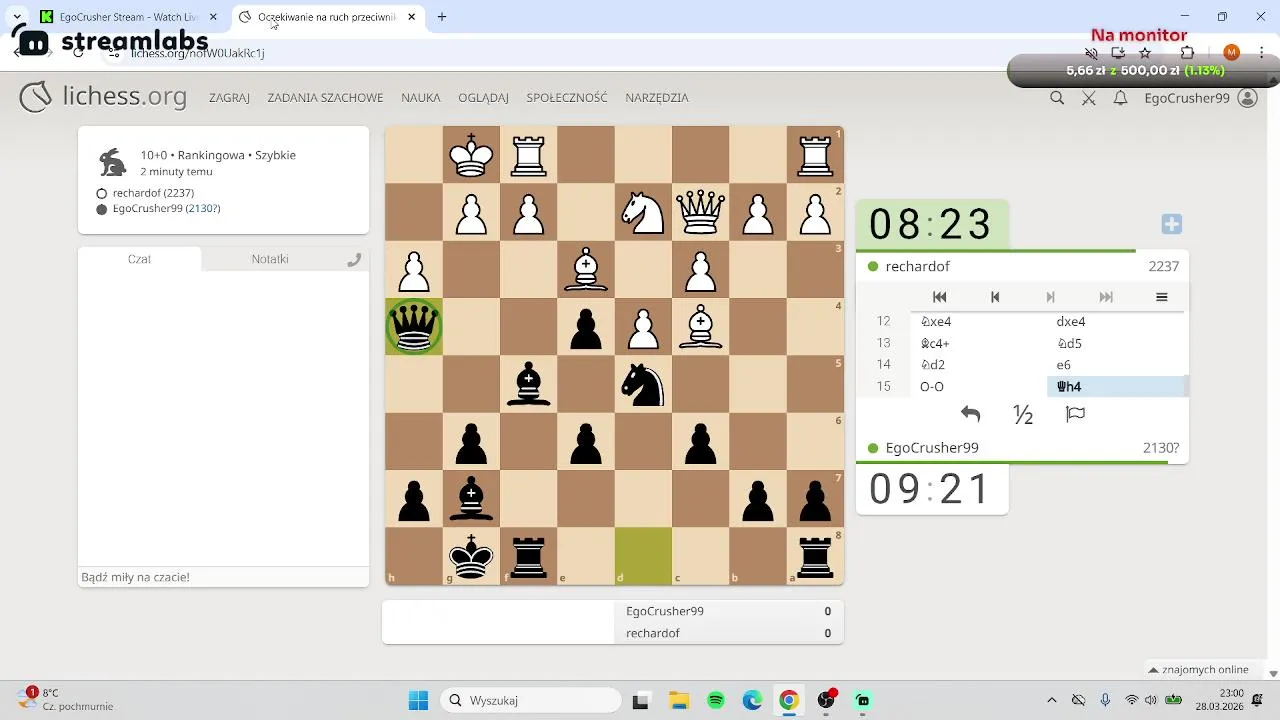
Task: Open the move list hamburger menu
Action: [1161, 297]
